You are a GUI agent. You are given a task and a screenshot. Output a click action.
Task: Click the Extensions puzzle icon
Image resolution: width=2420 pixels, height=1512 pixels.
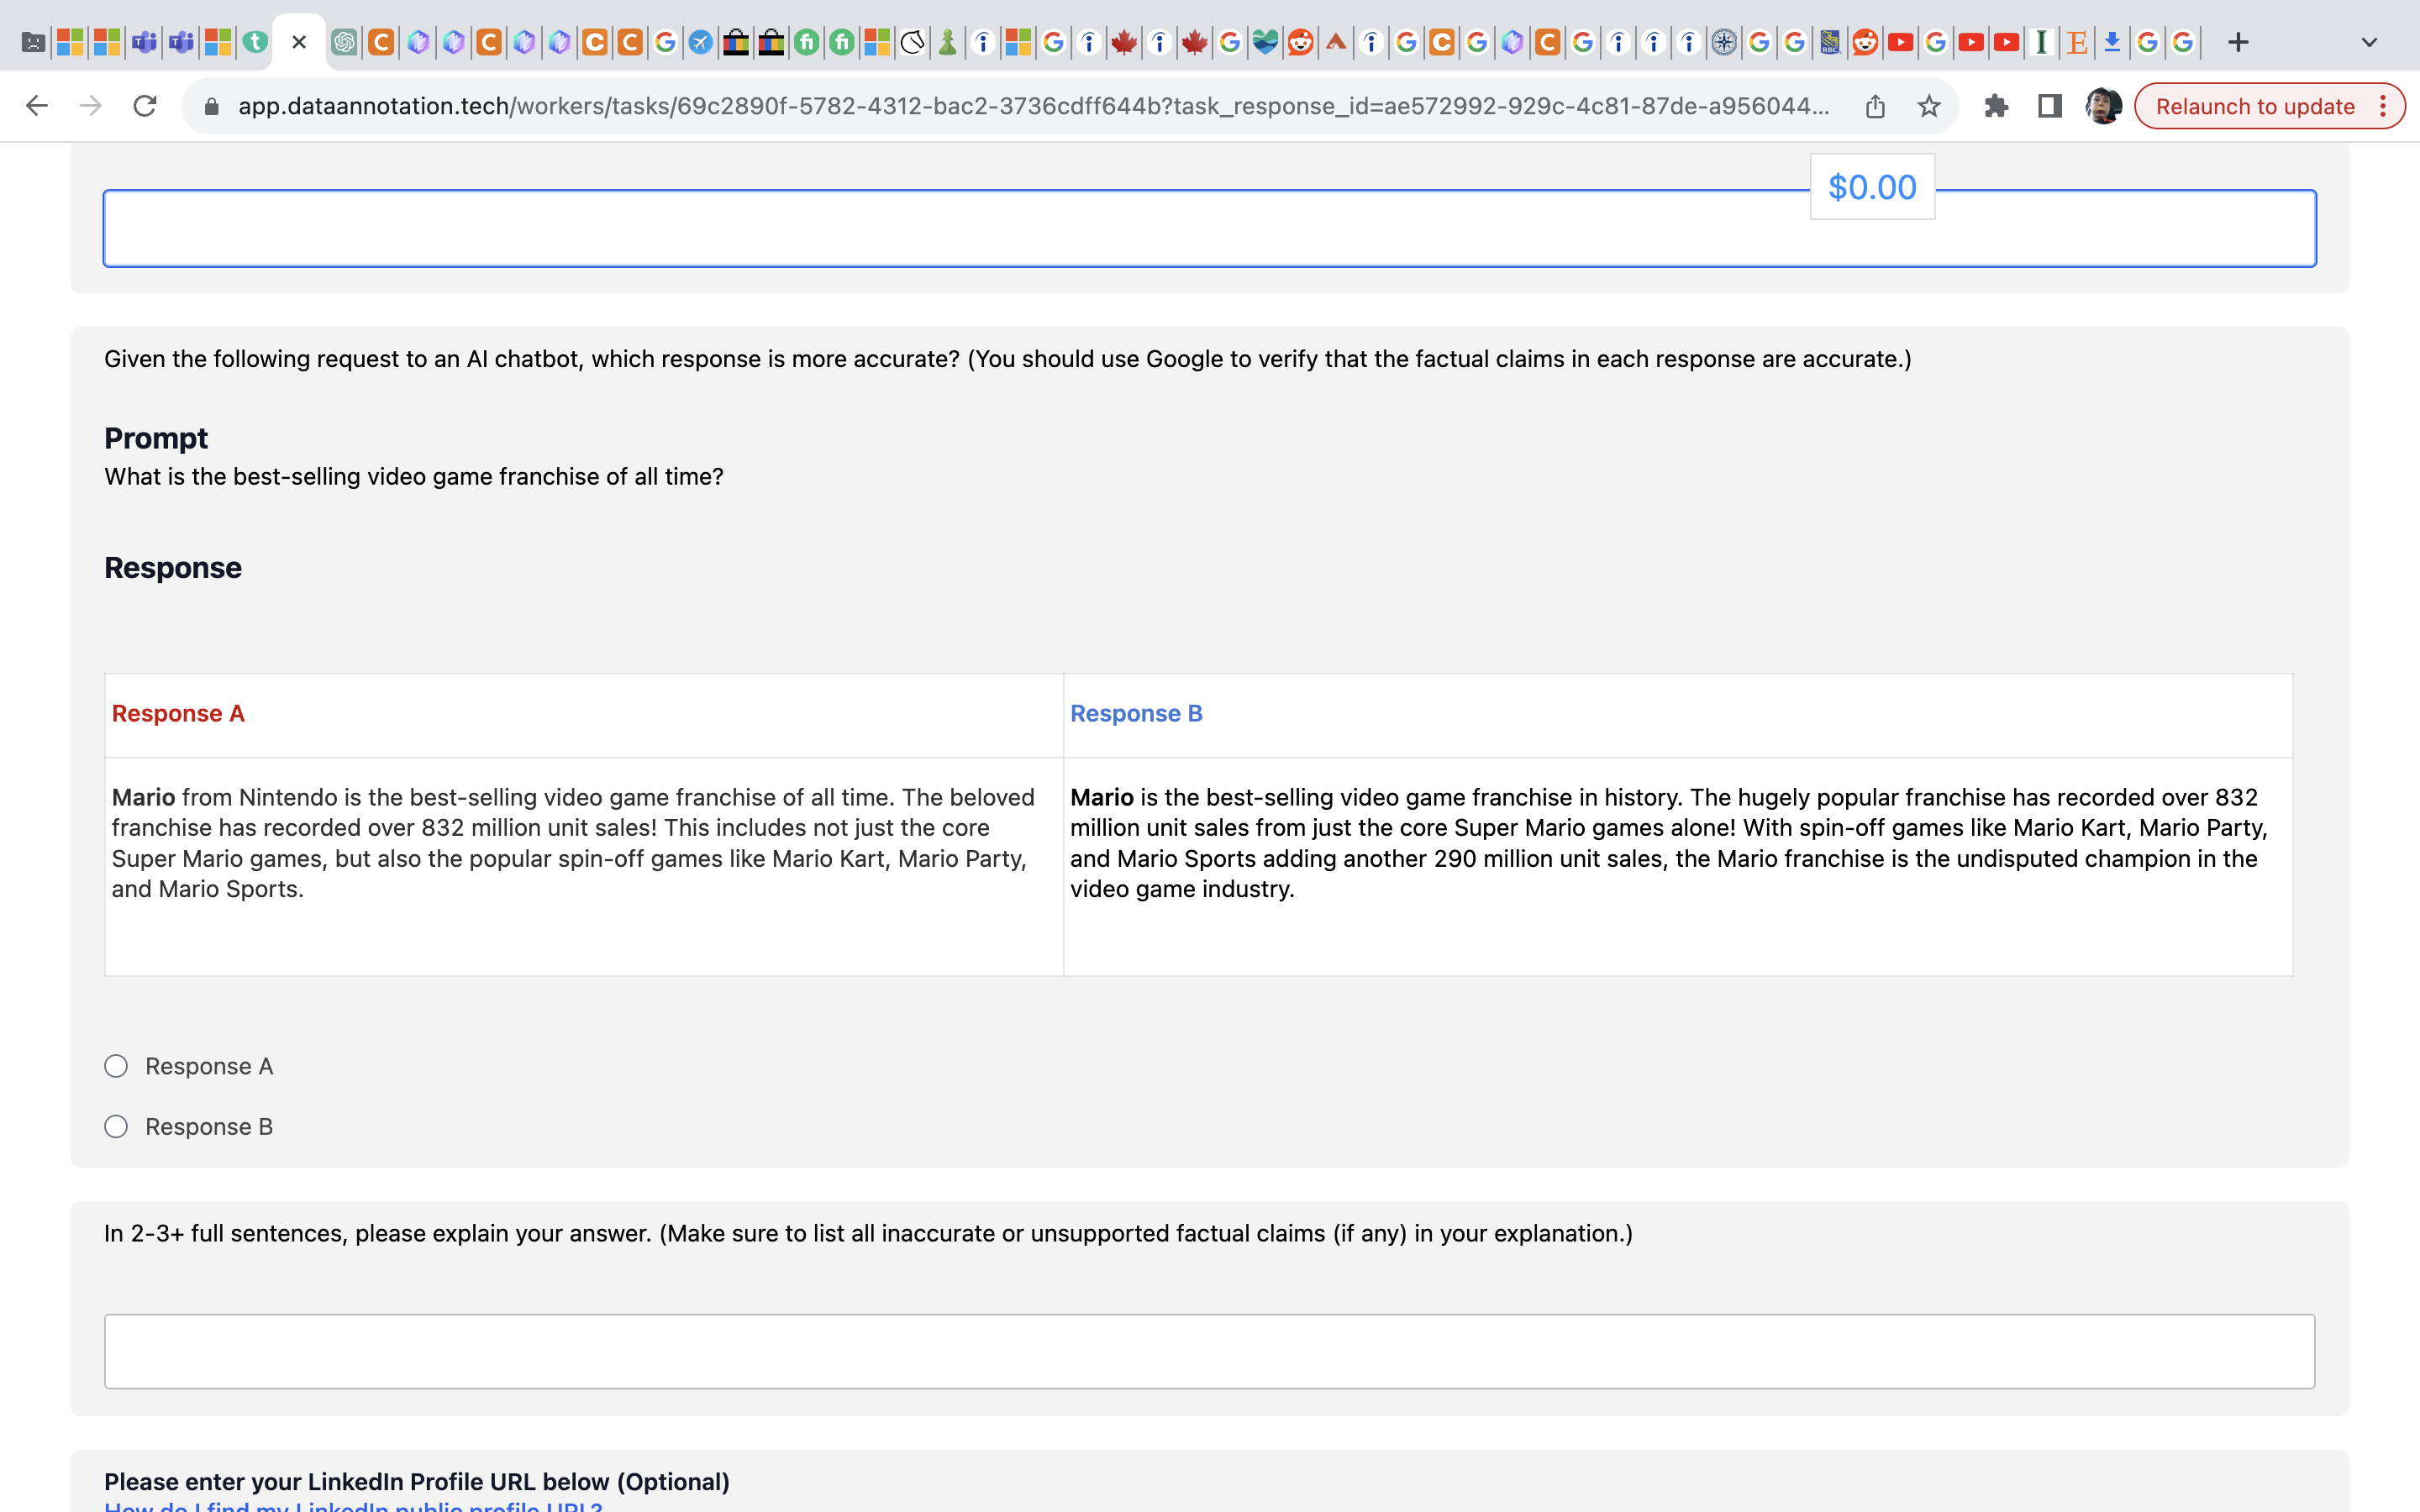[x=1997, y=105]
